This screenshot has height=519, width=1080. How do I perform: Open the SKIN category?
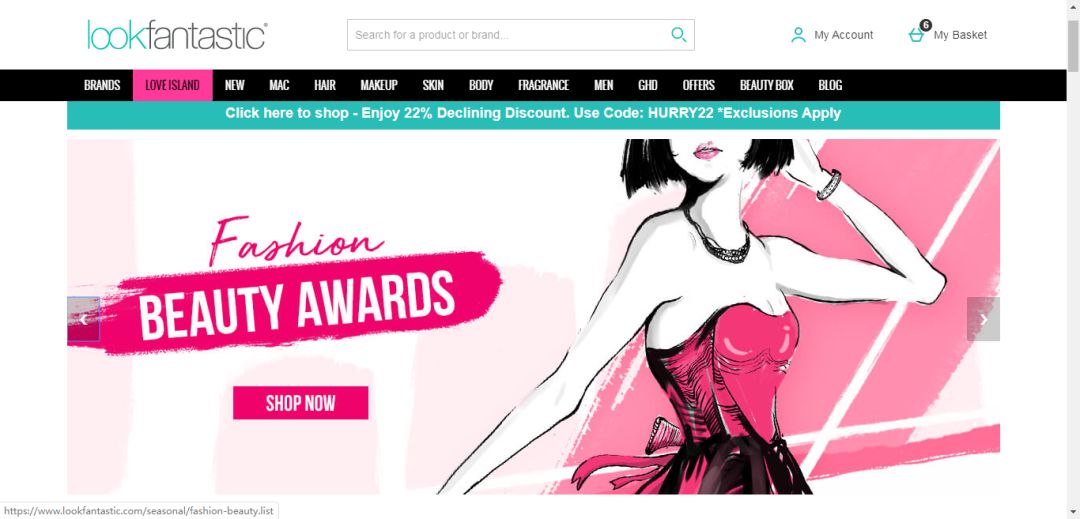tap(433, 85)
